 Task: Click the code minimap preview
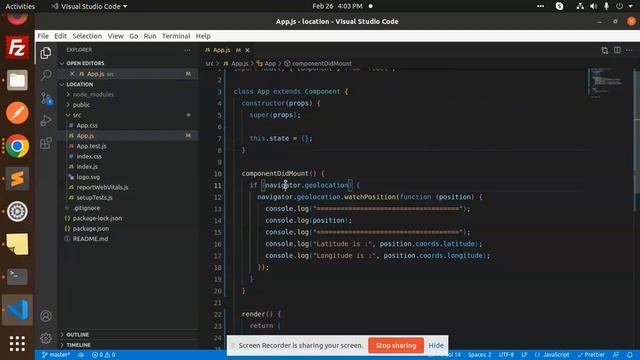(607, 82)
